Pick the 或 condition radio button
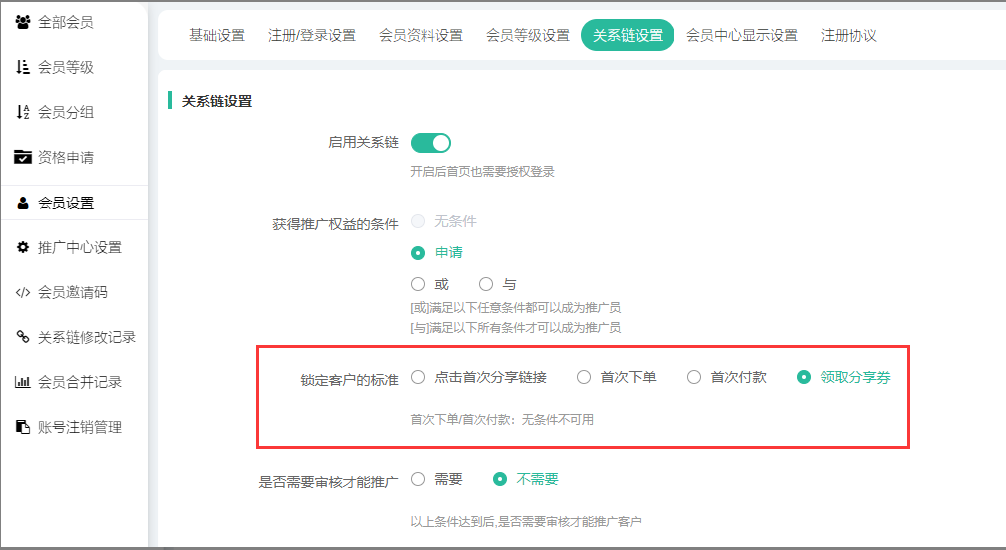 click(418, 284)
